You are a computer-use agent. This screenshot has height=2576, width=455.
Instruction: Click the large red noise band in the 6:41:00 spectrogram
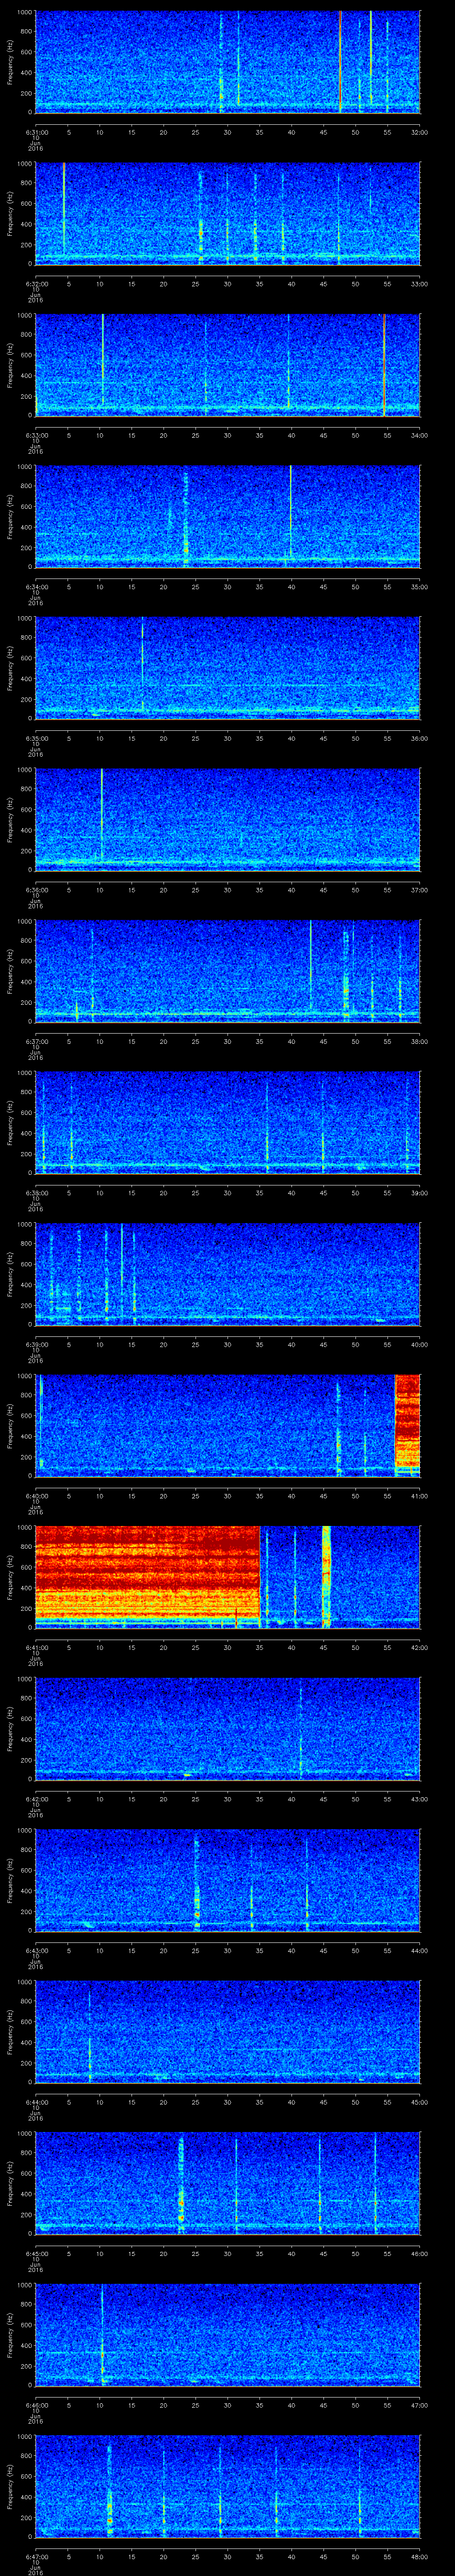(147, 1573)
